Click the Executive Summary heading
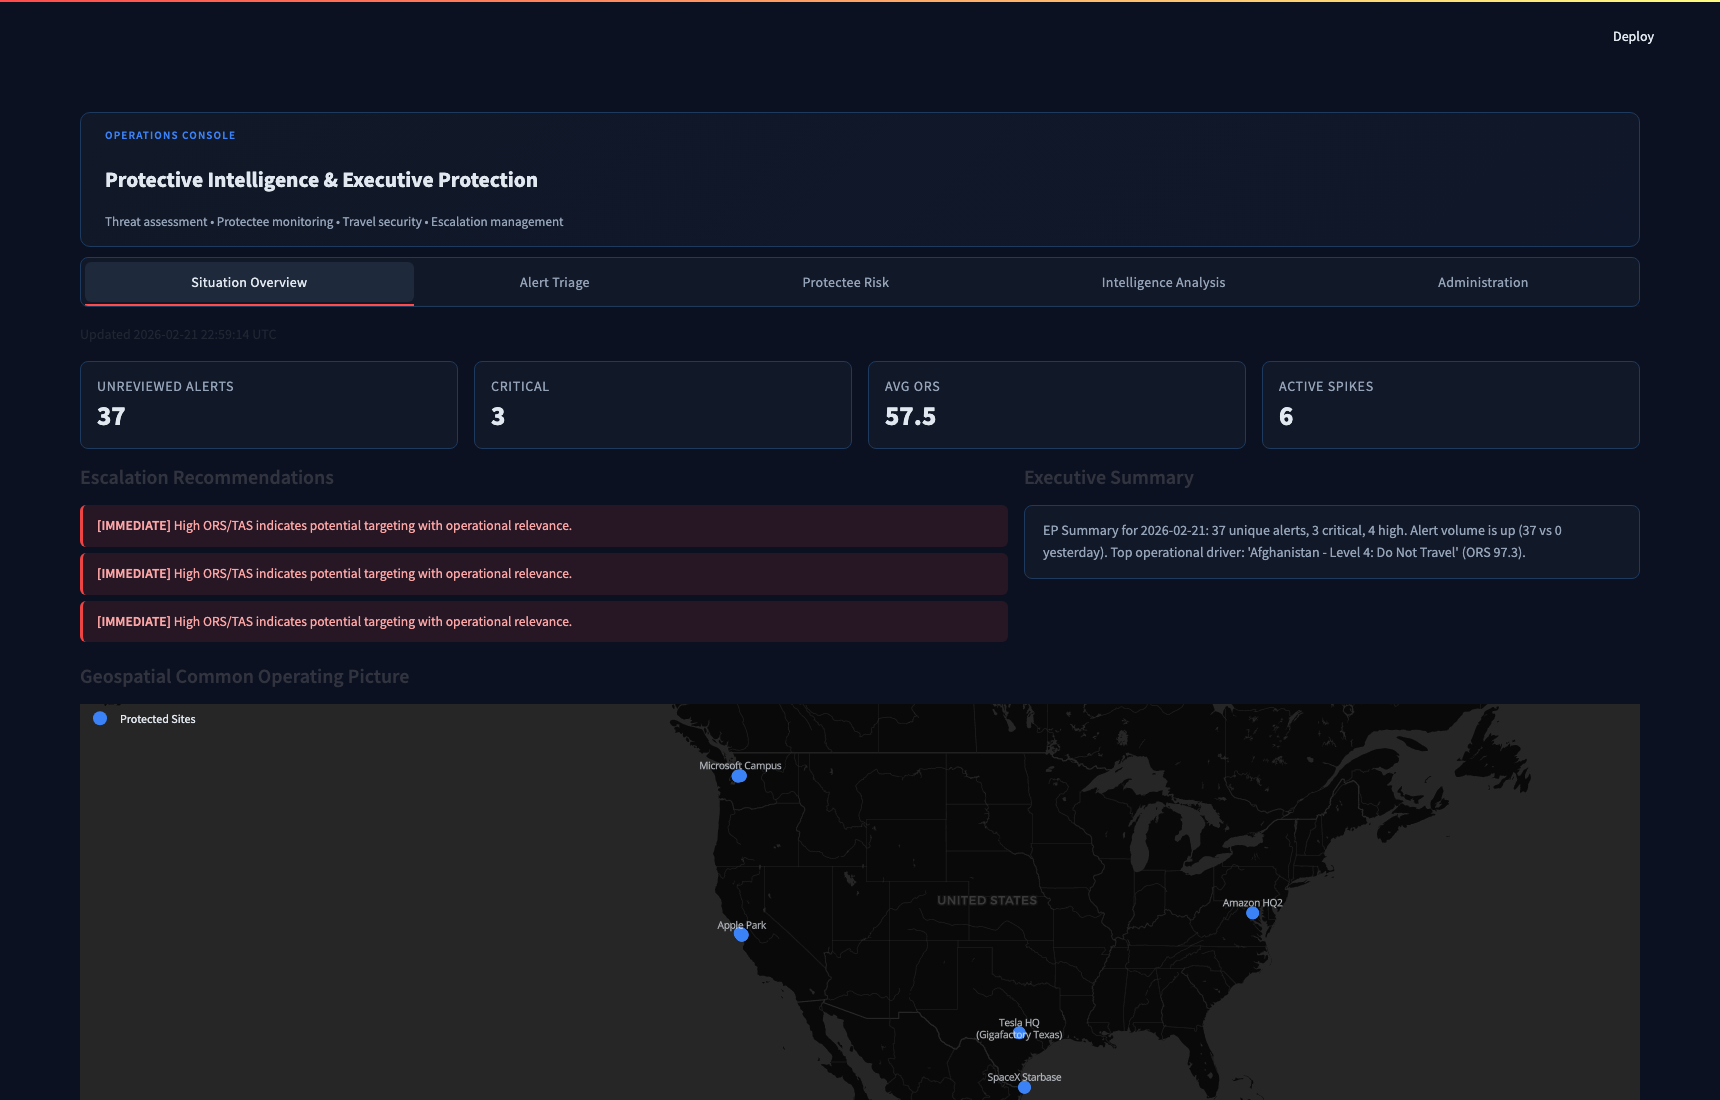1720x1100 pixels. [x=1109, y=478]
